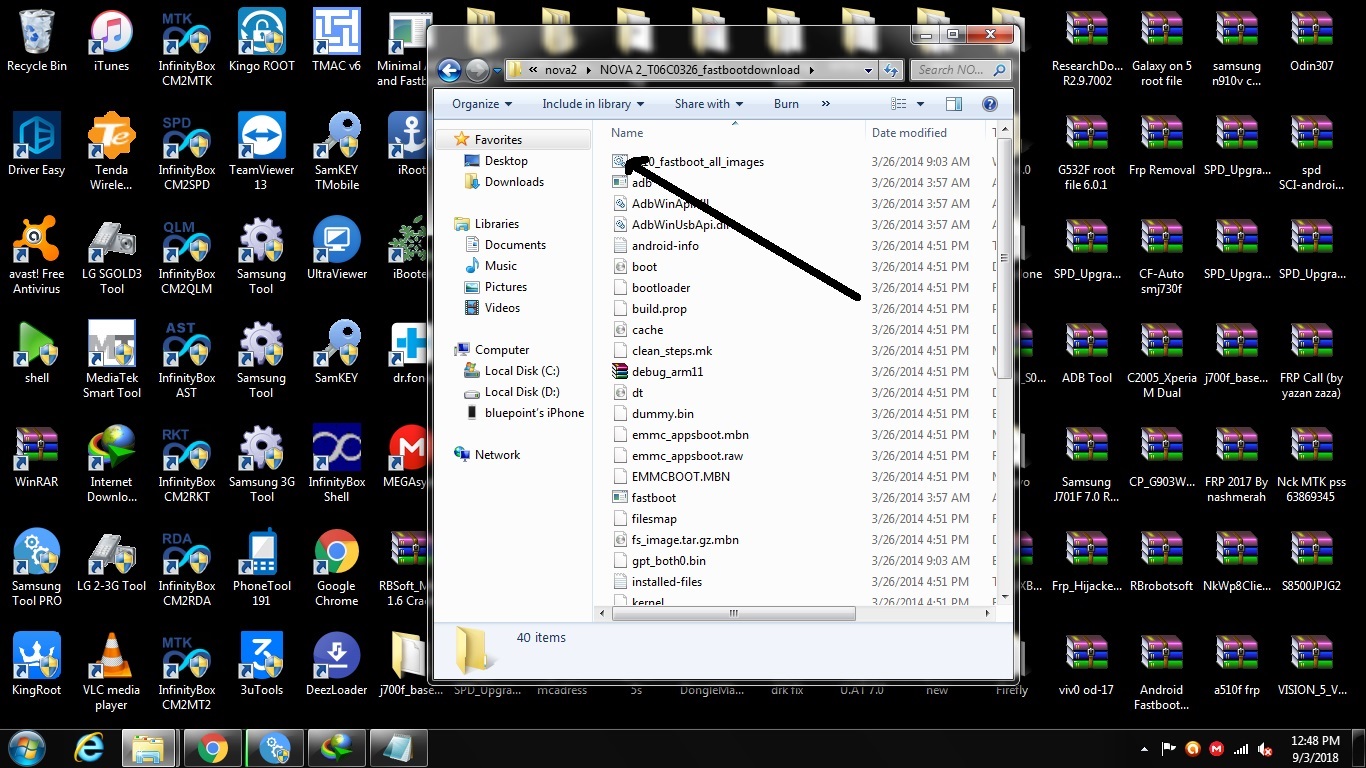Open Internet Explorer from the taskbar
Screen dimensions: 1366x768
89,747
